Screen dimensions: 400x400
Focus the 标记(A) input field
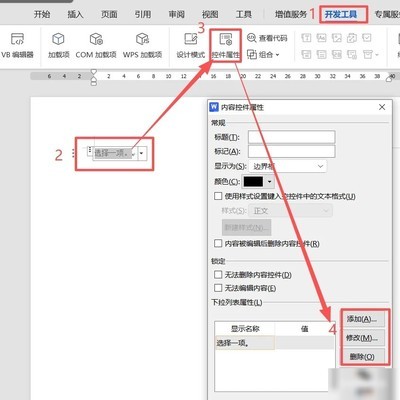click(292, 151)
